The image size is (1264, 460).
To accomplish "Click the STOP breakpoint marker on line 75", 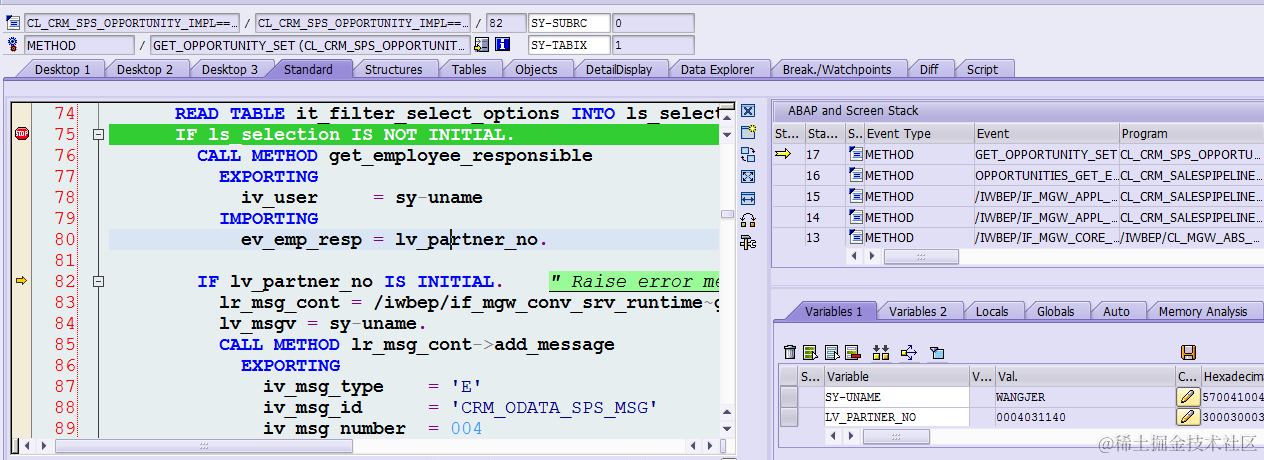I will [x=22, y=135].
